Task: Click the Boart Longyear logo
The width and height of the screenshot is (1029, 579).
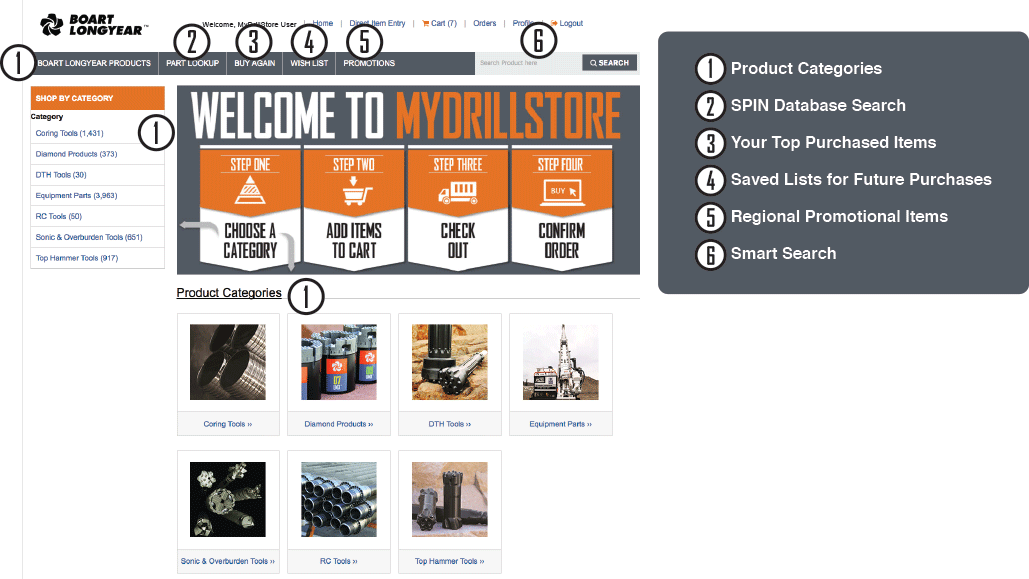Action: [x=94, y=25]
